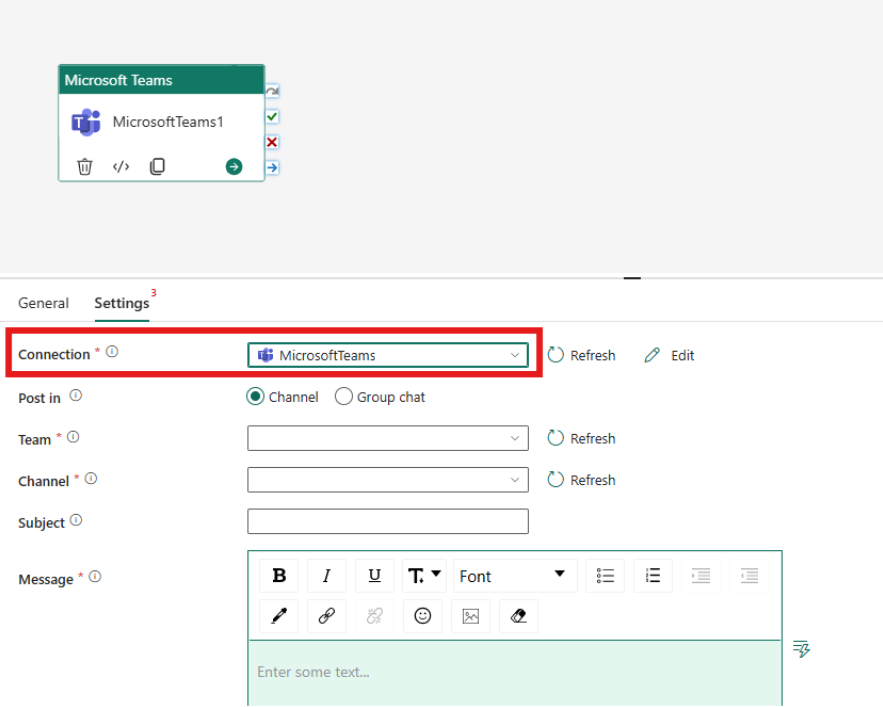Click inside the Subject input field
This screenshot has height=707, width=883.
pyautogui.click(x=387, y=521)
